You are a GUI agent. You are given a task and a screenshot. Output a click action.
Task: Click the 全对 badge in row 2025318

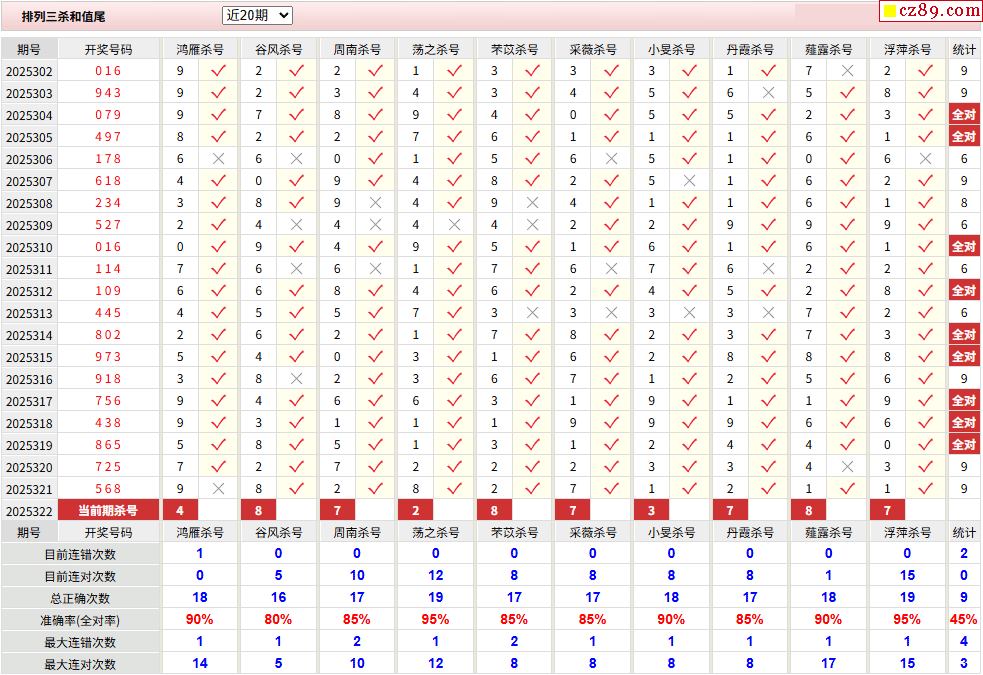[964, 422]
